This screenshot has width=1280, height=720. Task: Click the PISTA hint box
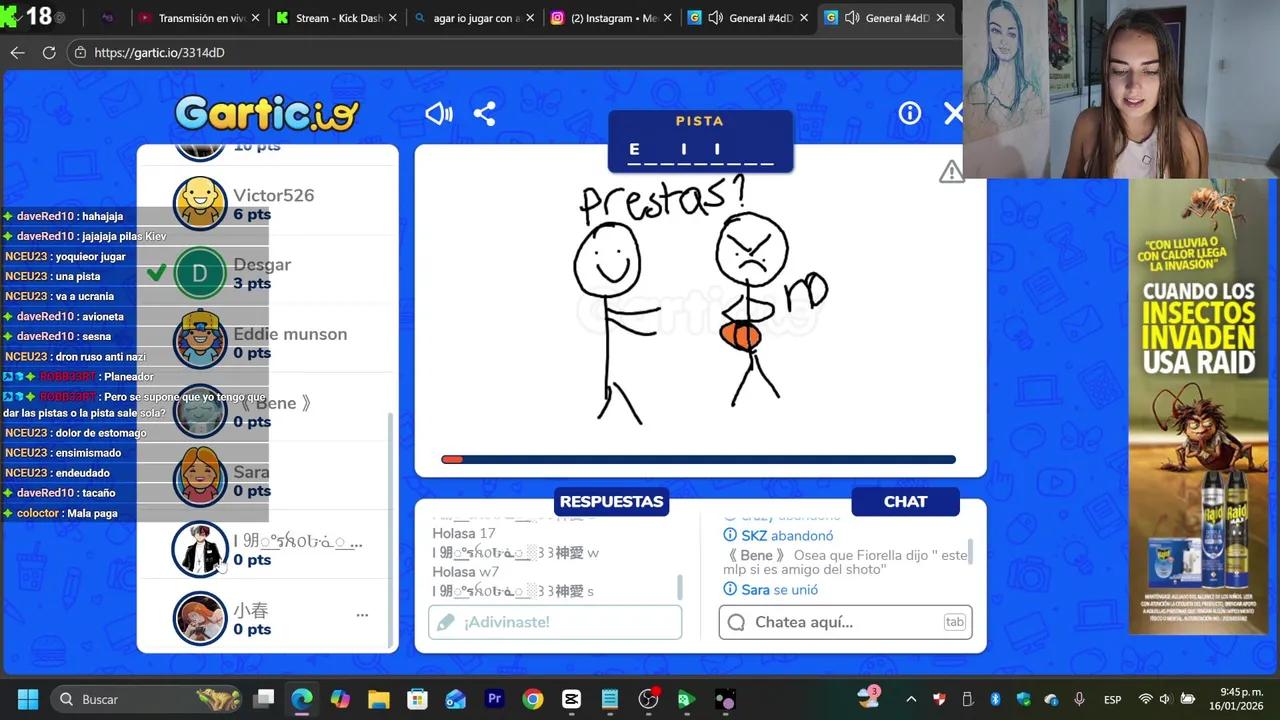pos(700,141)
